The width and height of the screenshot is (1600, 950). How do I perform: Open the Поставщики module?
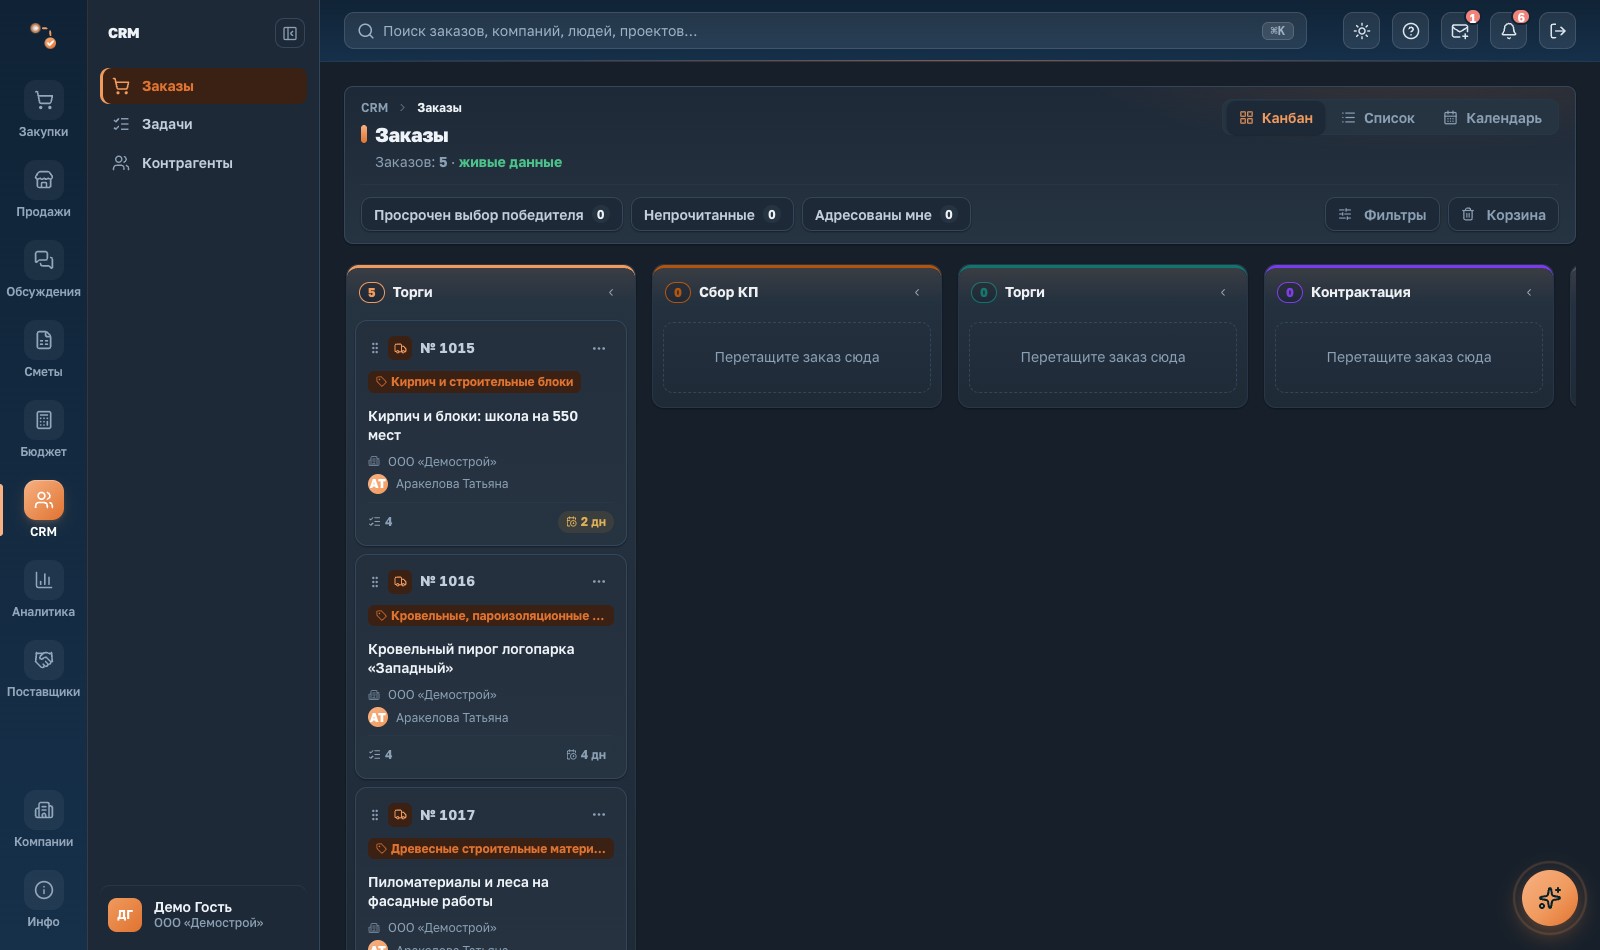(43, 670)
